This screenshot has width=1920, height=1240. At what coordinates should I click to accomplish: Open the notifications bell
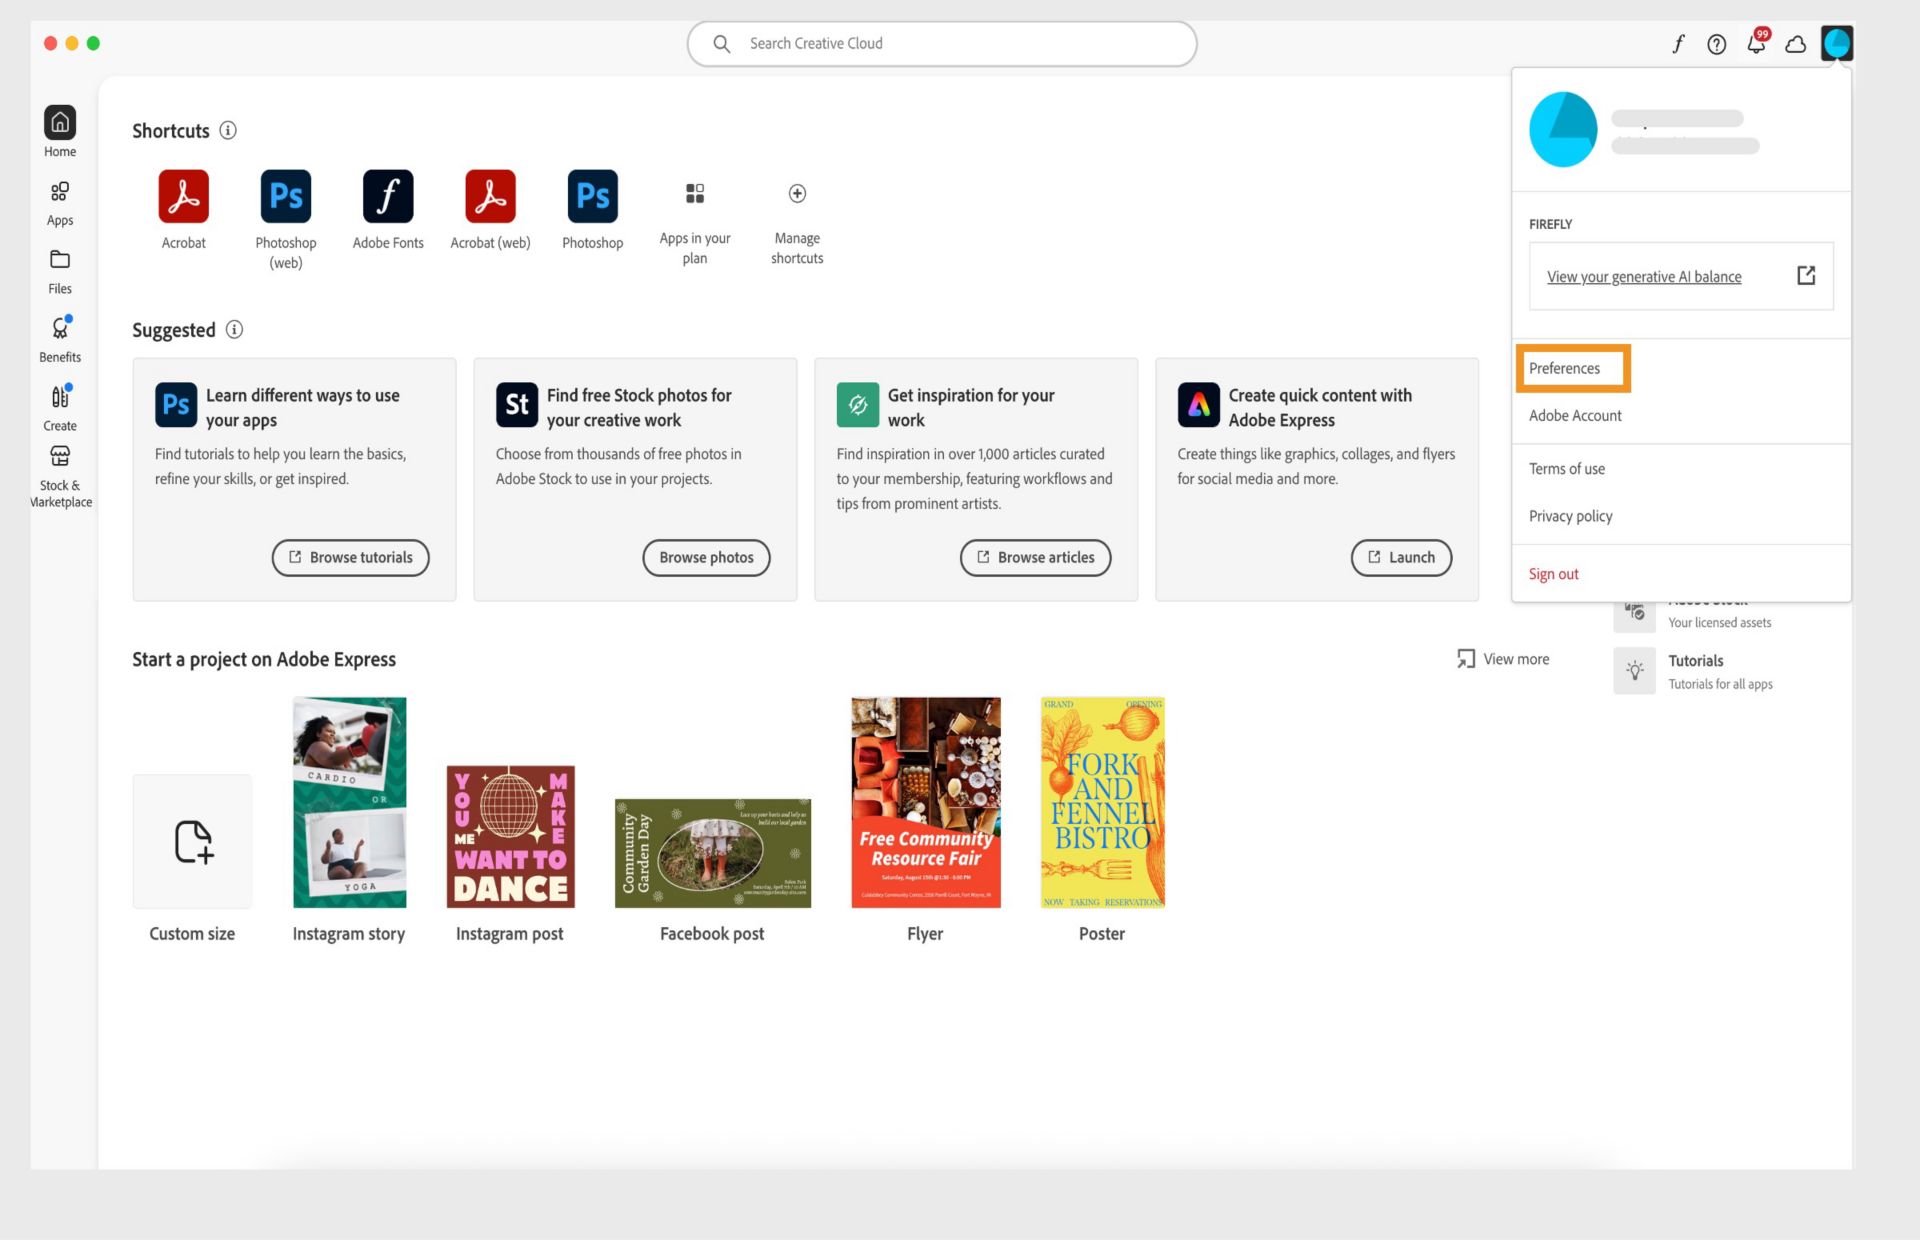[x=1755, y=44]
